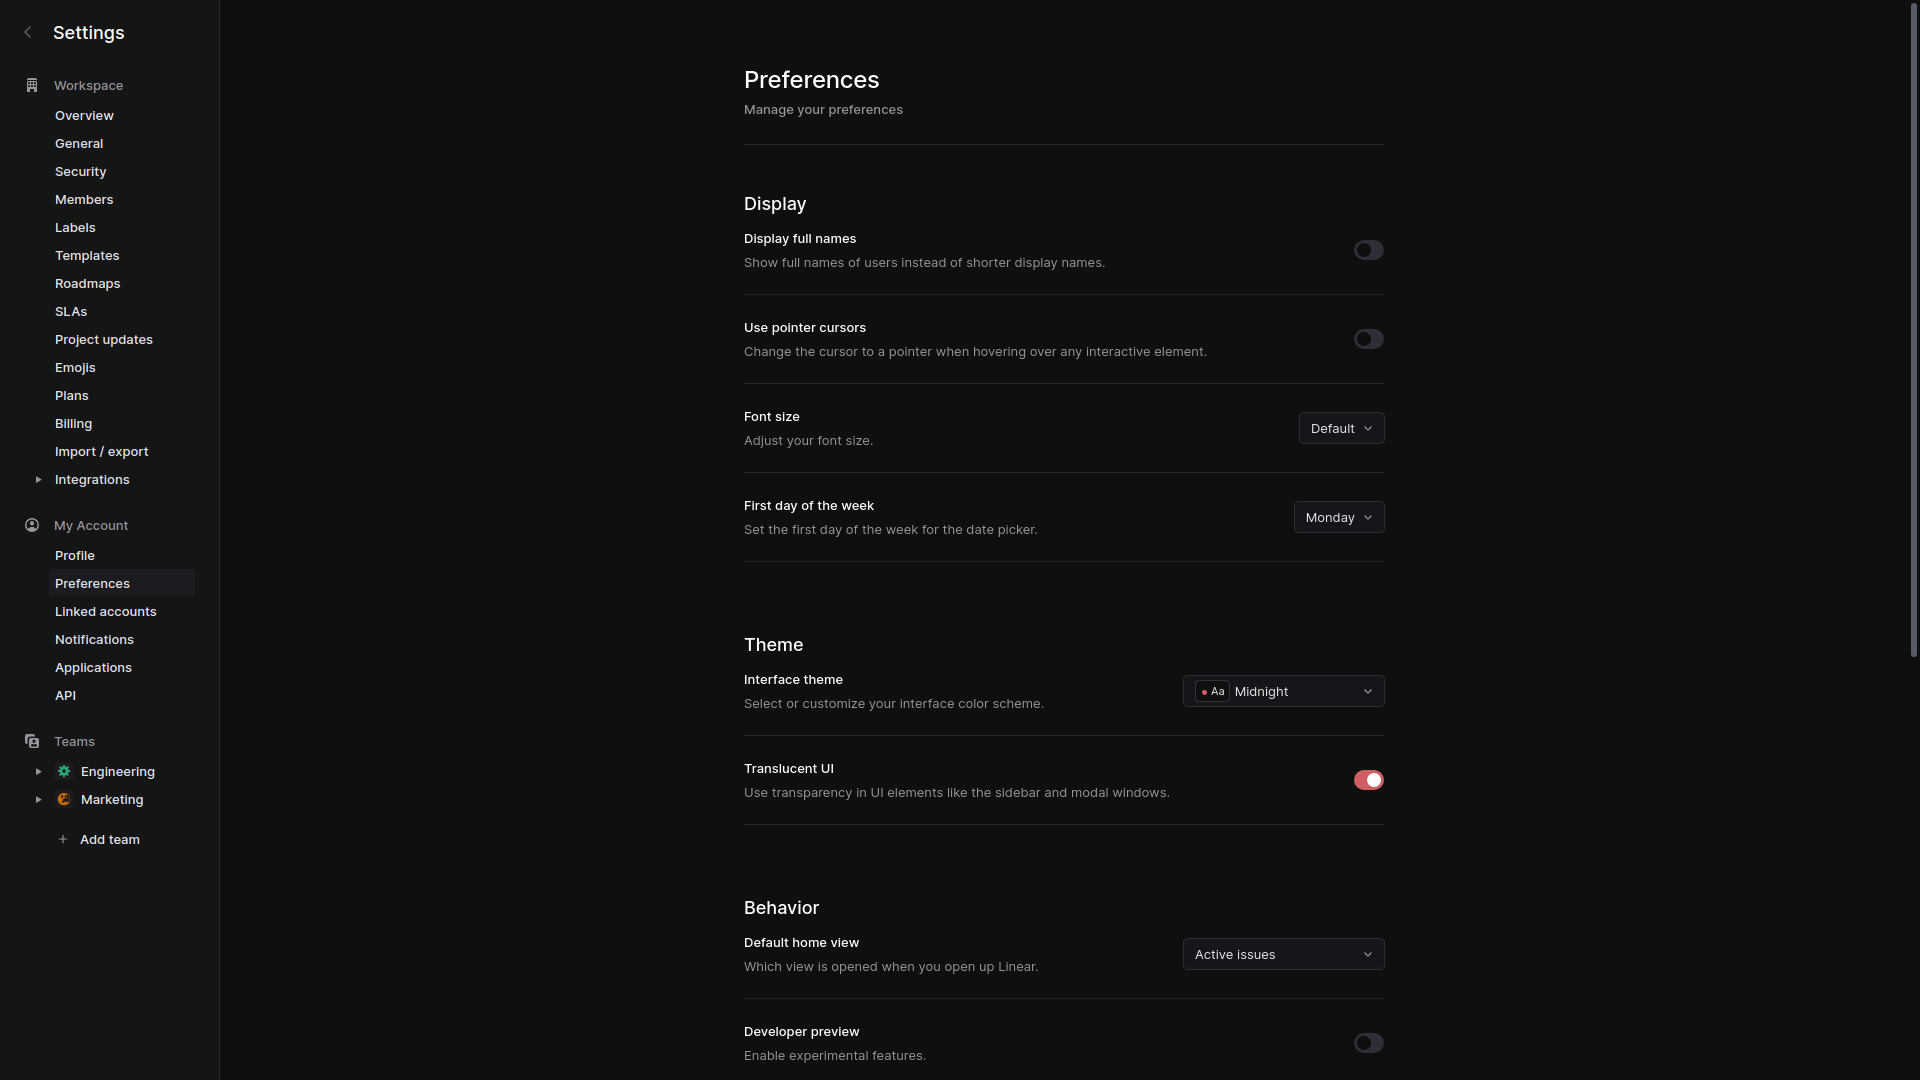The image size is (1920, 1080).
Task: Enable the Developer preview toggle
Action: click(x=1367, y=1043)
